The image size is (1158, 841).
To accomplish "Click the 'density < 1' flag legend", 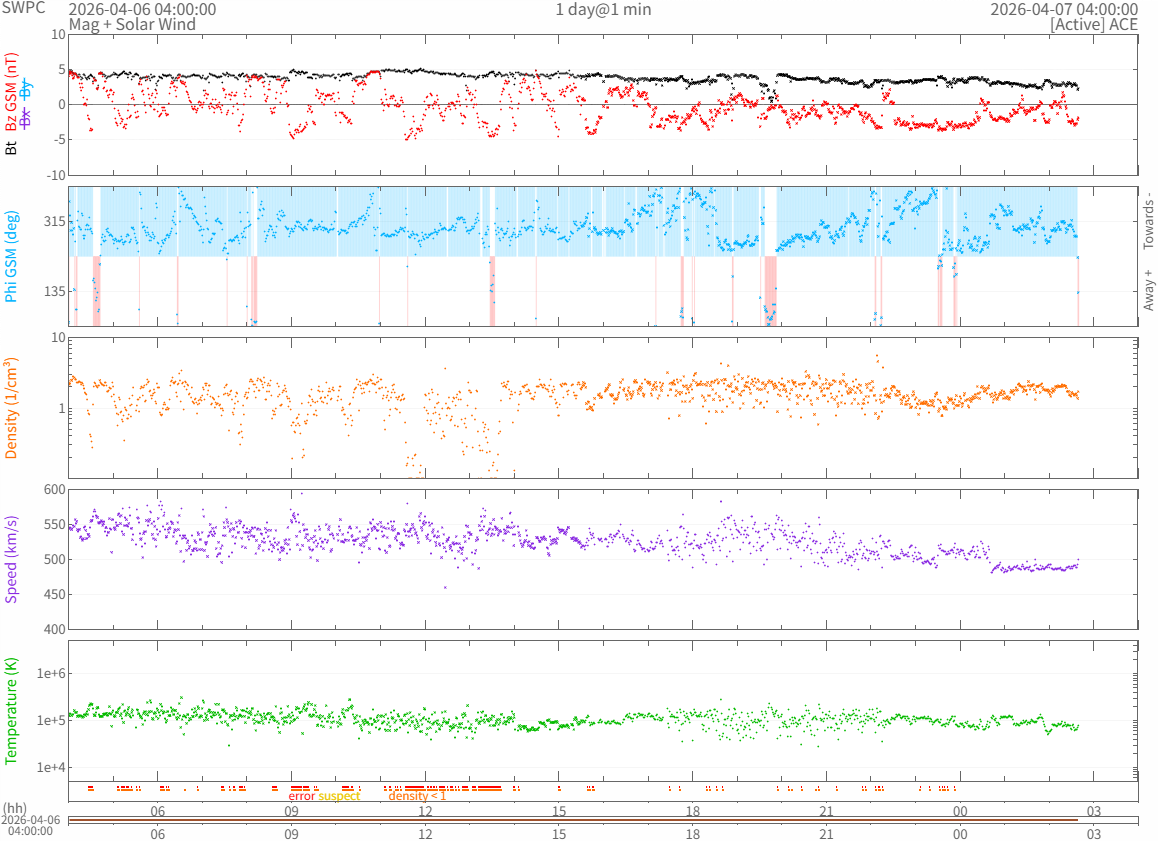I will point(417,796).
